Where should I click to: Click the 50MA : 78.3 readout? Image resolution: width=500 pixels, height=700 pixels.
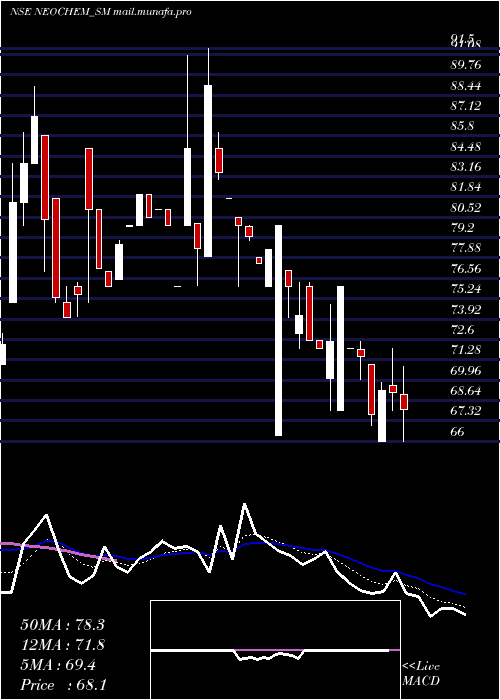point(62,625)
